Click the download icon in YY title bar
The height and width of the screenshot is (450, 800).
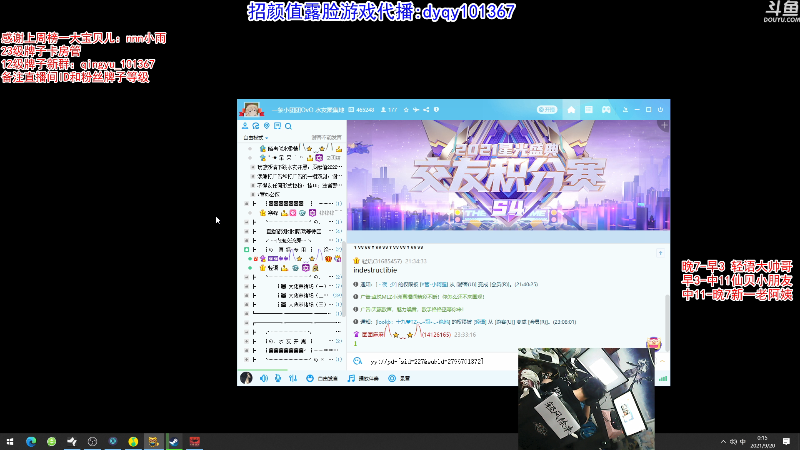pyautogui.click(x=625, y=110)
